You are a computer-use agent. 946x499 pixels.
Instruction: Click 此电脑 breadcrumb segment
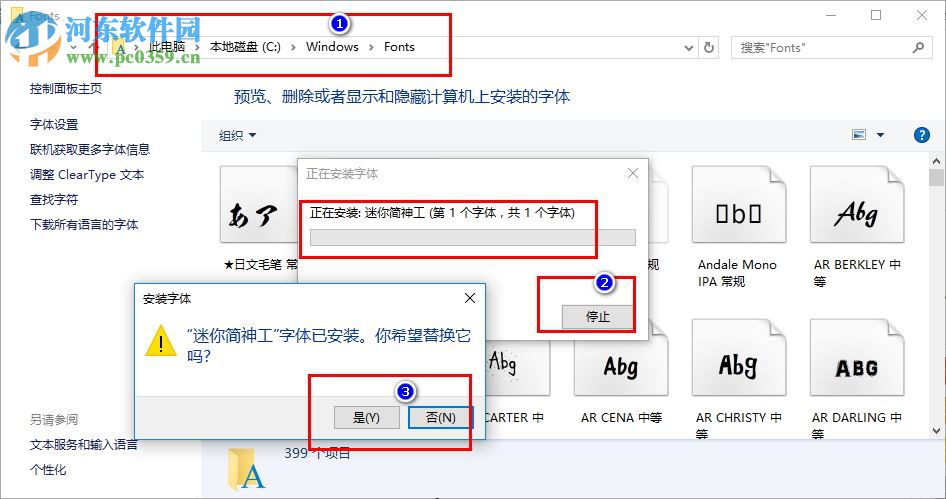tap(167, 47)
